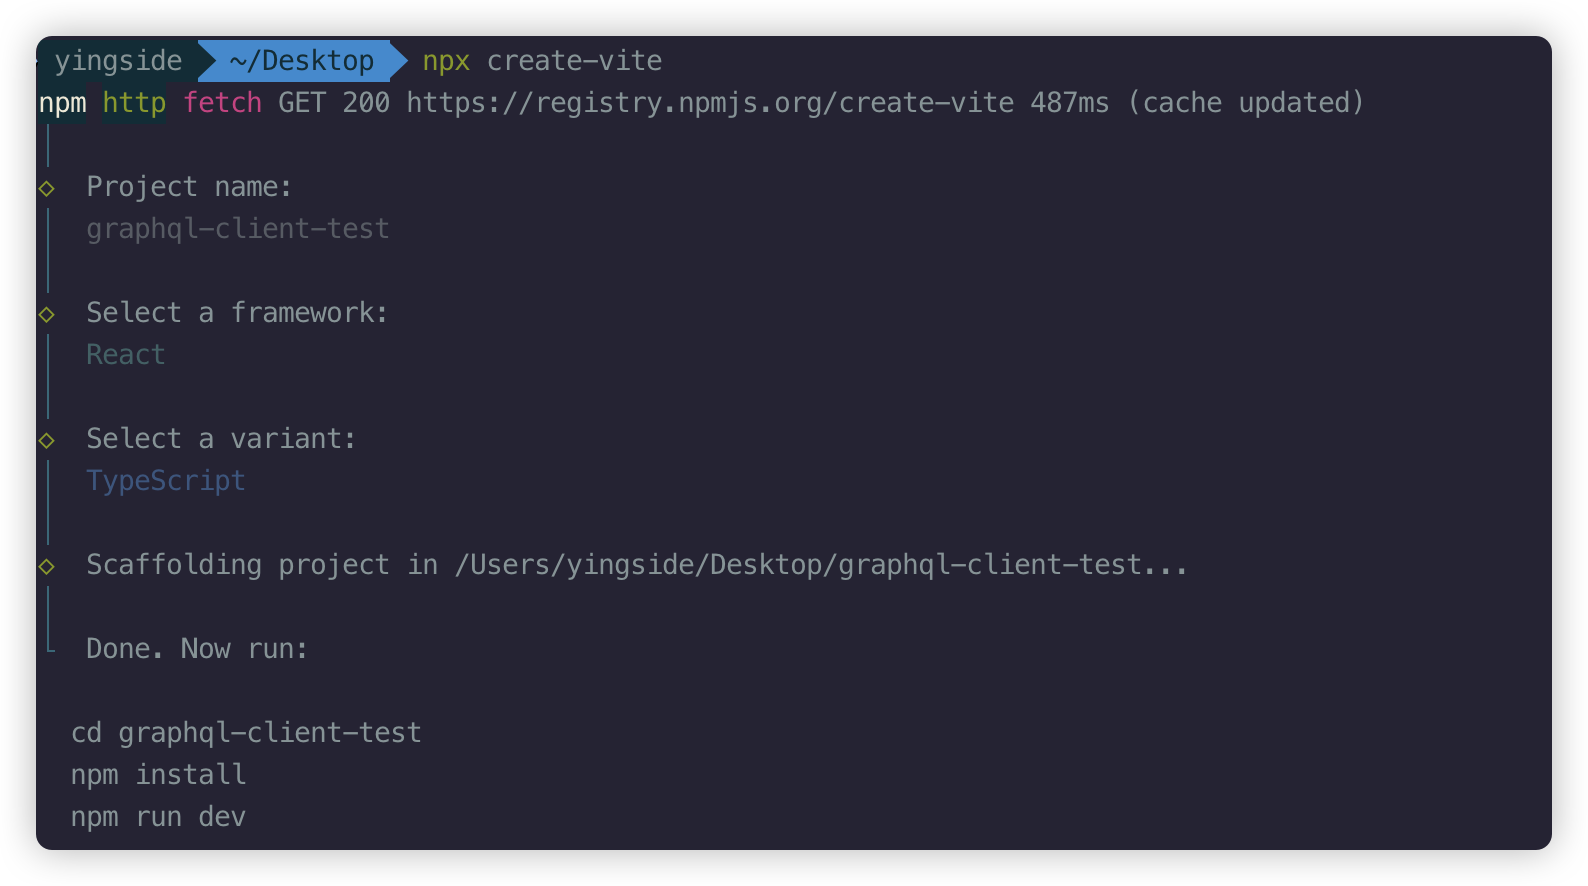Click the green http label
Image resolution: width=1588 pixels, height=886 pixels.
click(x=134, y=103)
